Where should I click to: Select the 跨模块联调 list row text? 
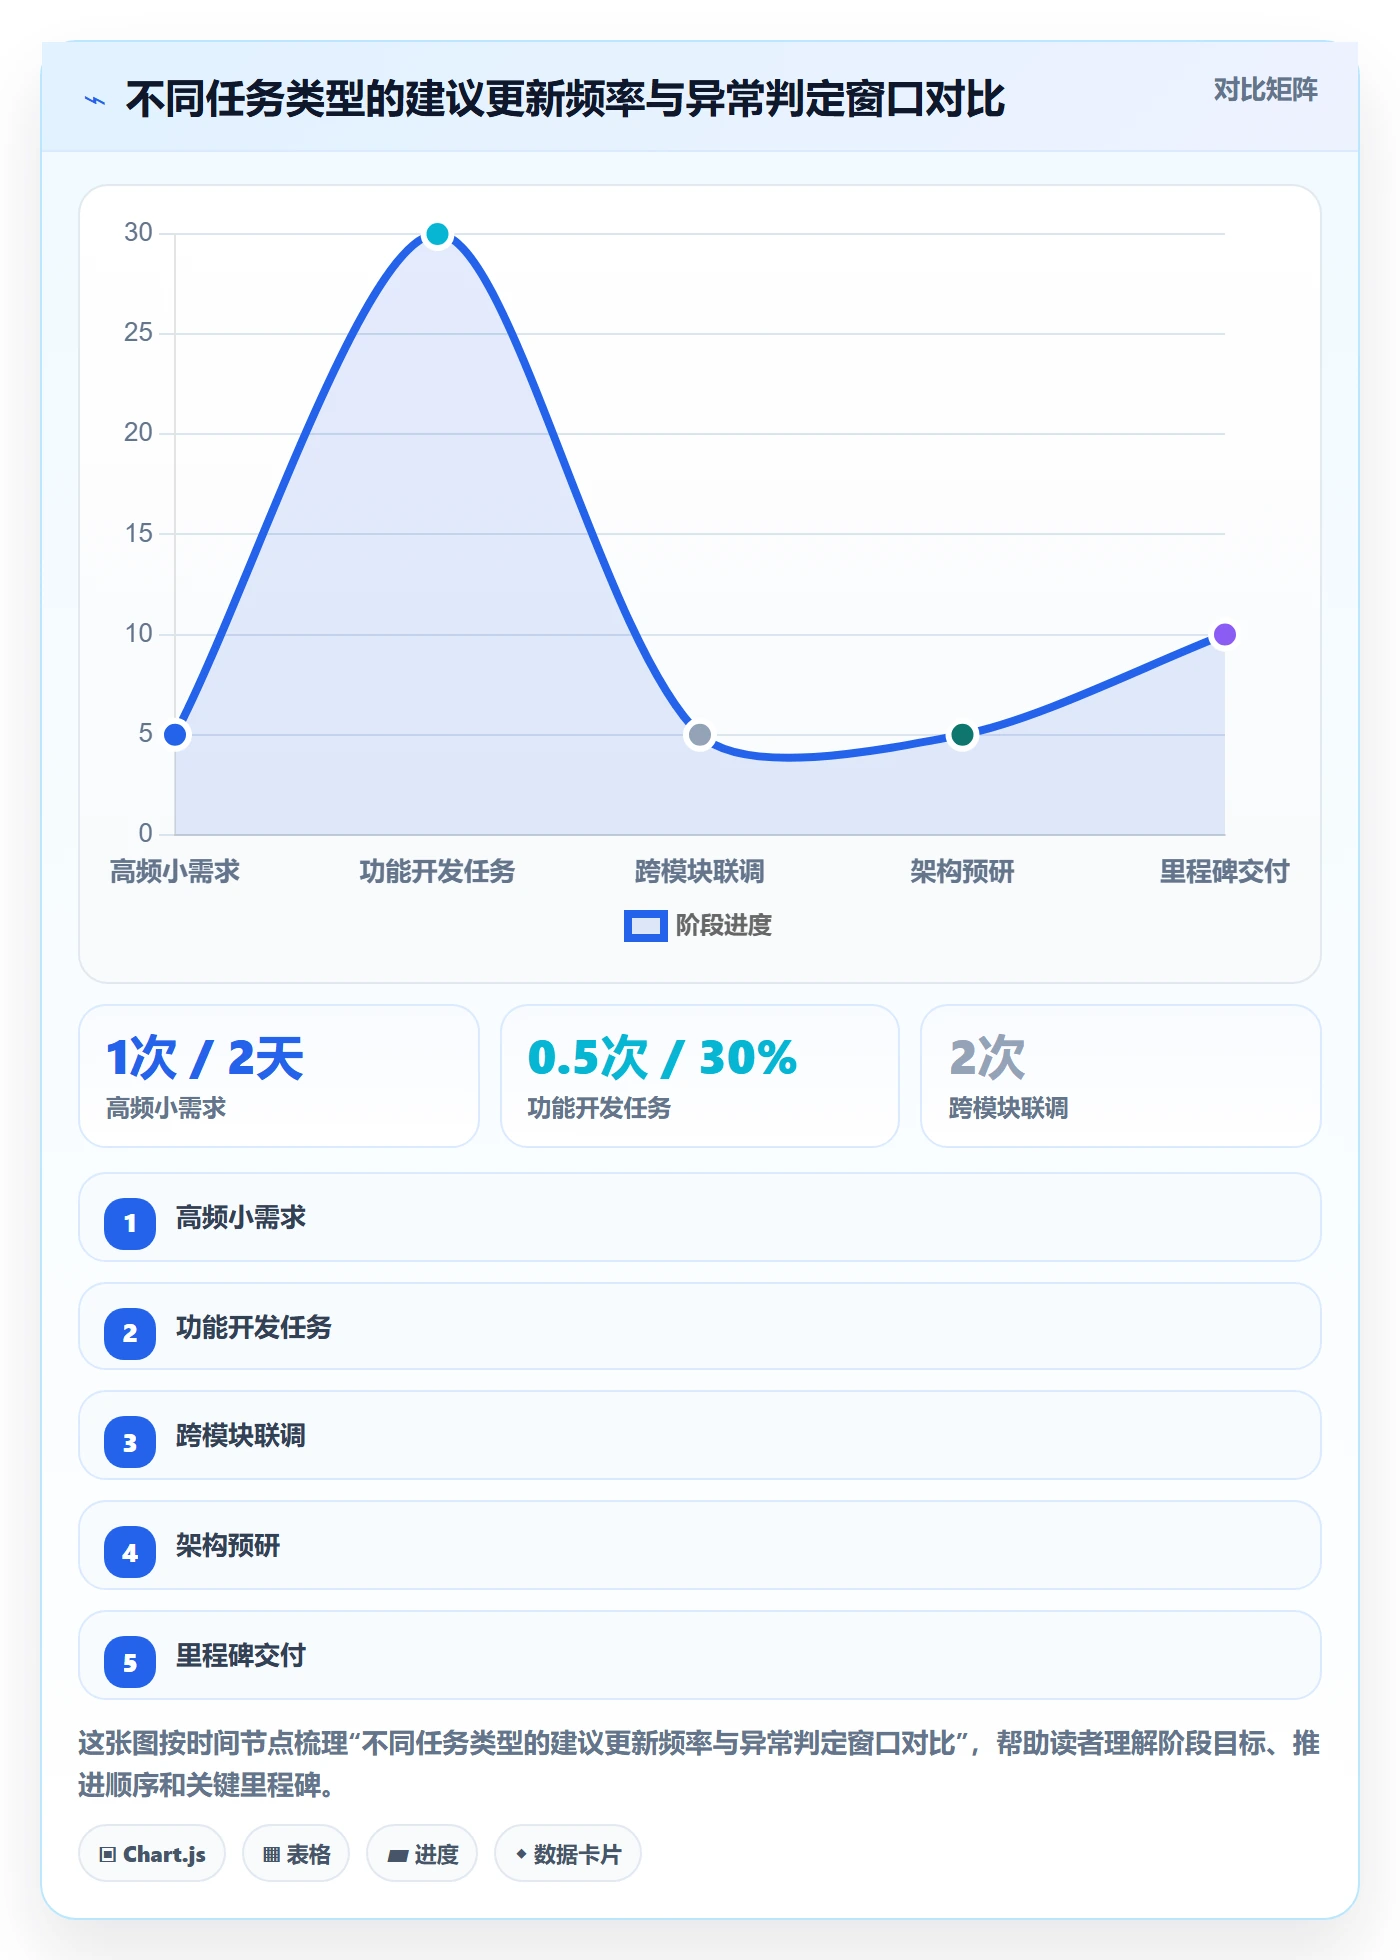(241, 1436)
